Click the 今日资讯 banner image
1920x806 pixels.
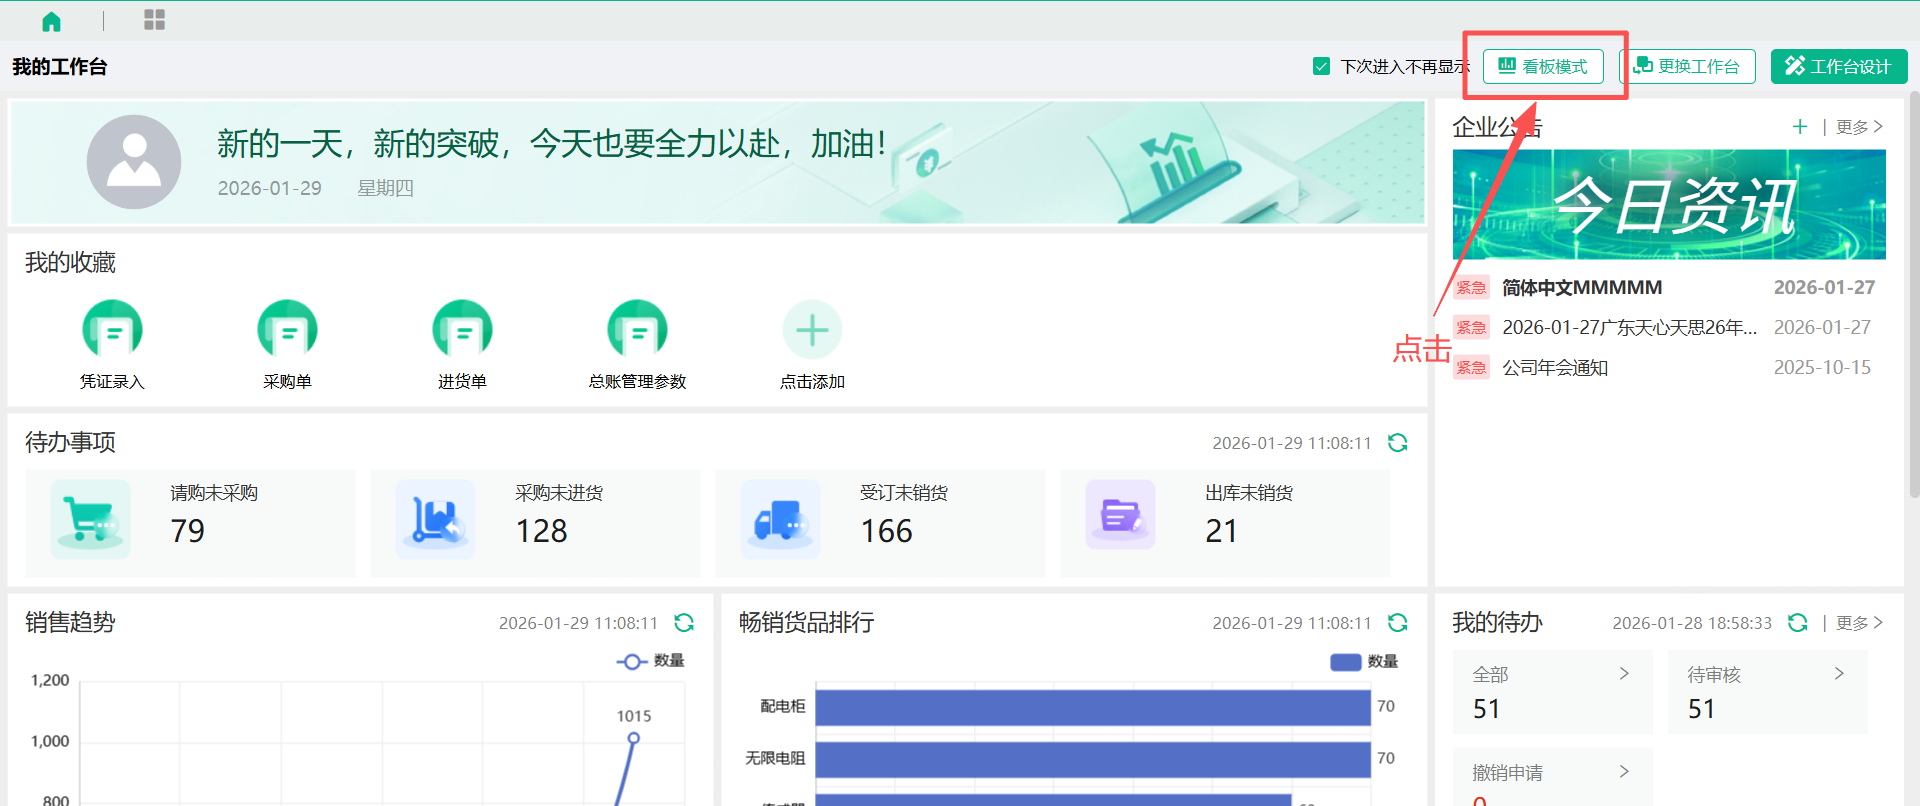[1668, 205]
